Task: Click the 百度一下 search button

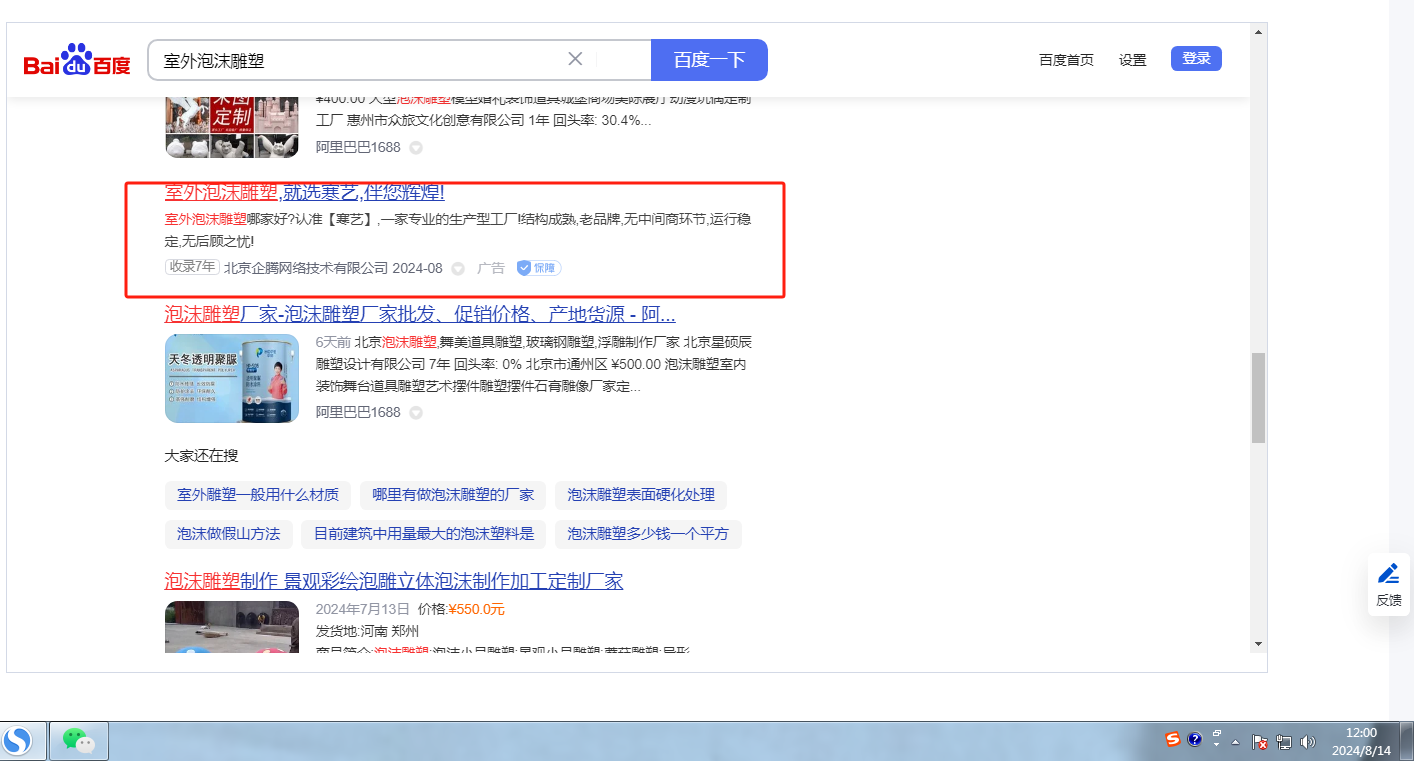Action: pos(709,60)
